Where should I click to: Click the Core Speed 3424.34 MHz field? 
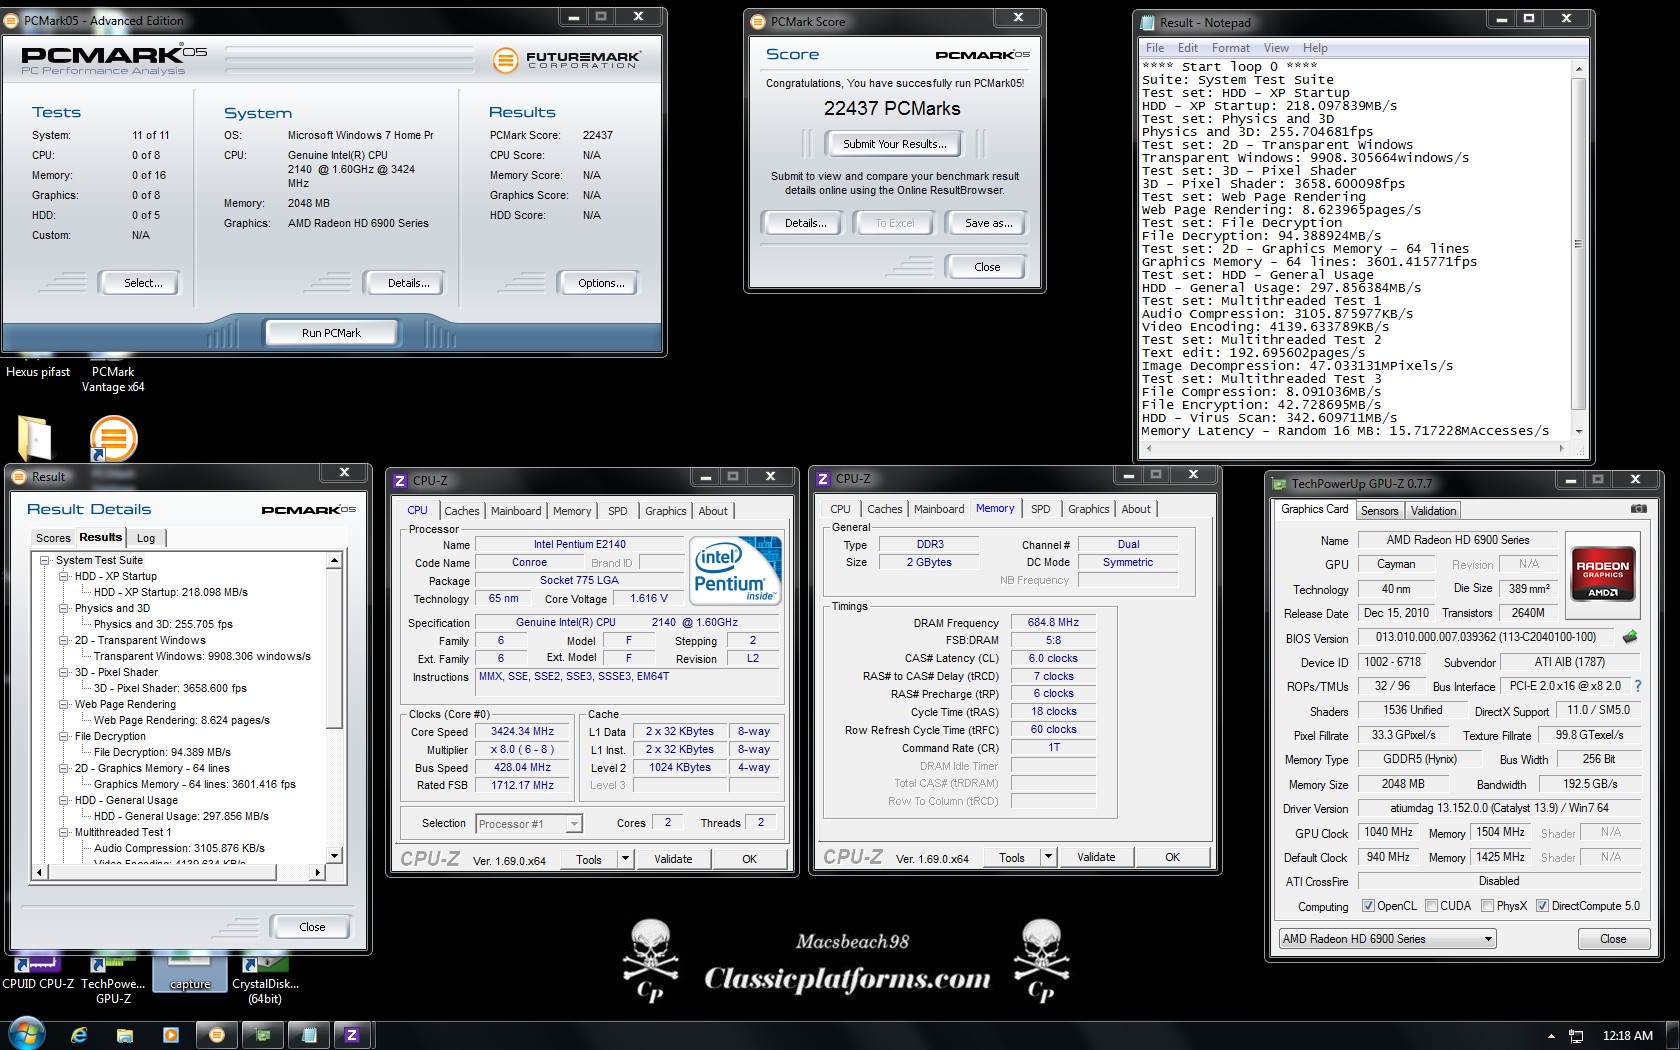(x=522, y=732)
